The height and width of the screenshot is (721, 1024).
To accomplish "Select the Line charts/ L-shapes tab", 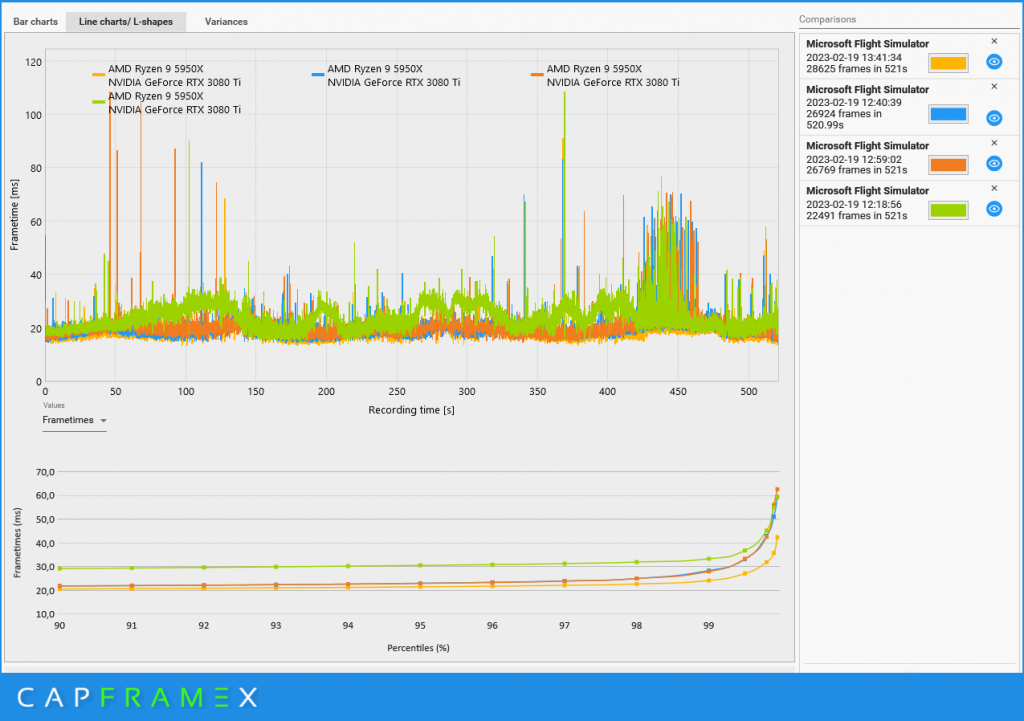I will (126, 22).
